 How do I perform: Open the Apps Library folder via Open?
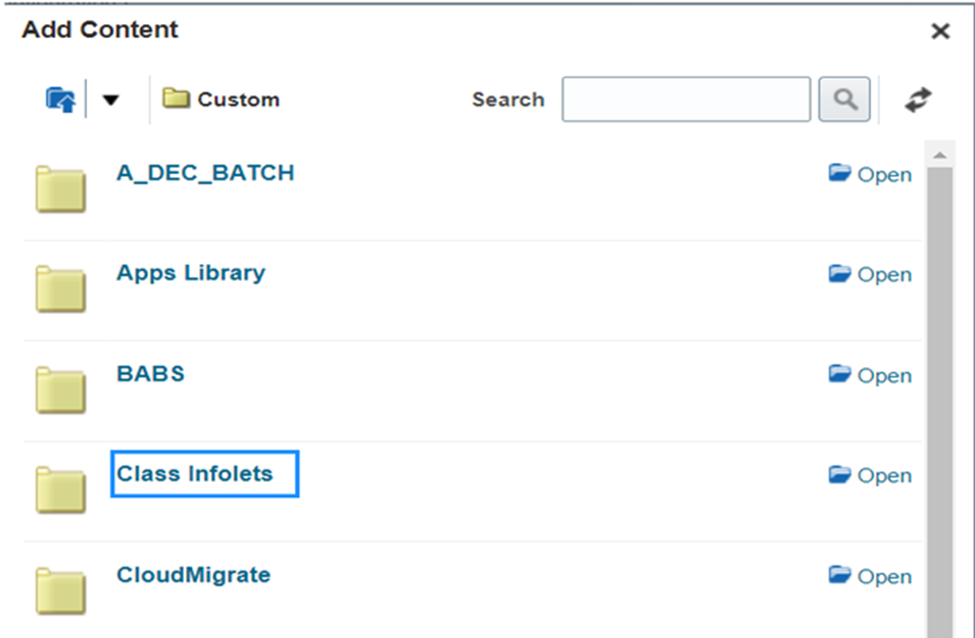[870, 274]
